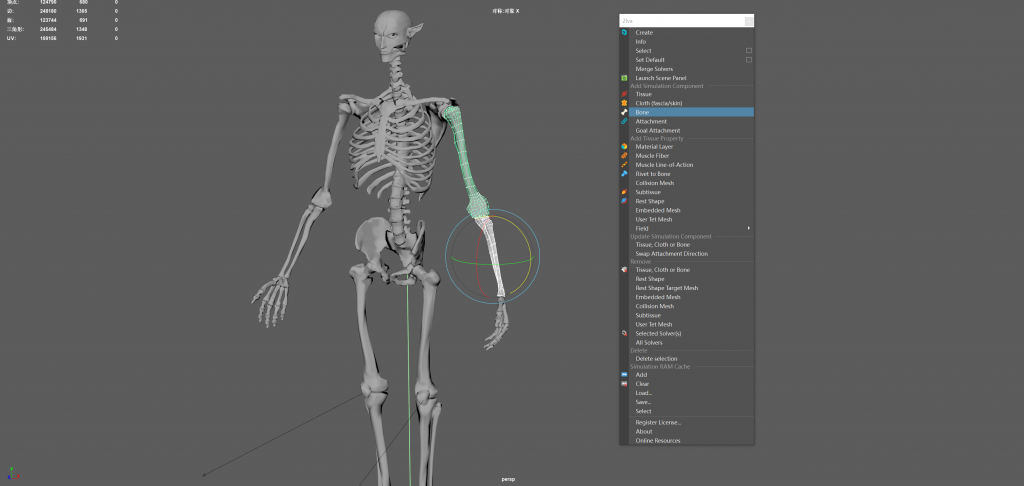The image size is (1024, 486).
Task: Click the Launch Scene Panel icon
Action: tap(624, 78)
